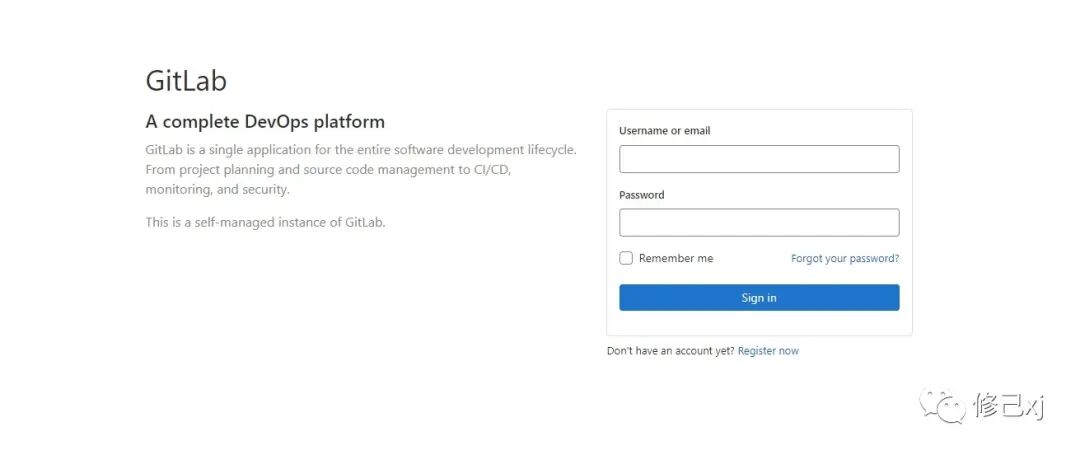Open the Forgot your password link
The width and height of the screenshot is (1080, 455).
845,259
